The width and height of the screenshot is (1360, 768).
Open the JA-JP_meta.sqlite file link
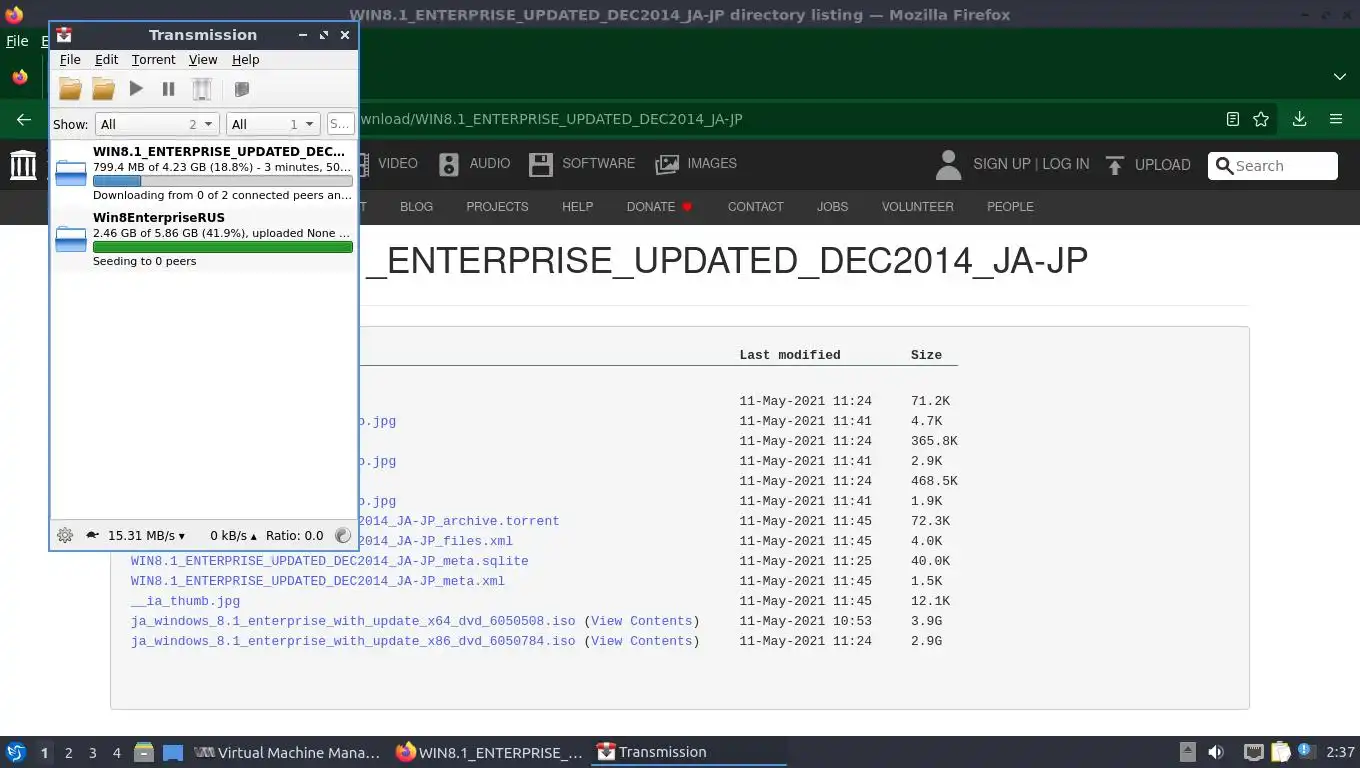[x=329, y=561]
